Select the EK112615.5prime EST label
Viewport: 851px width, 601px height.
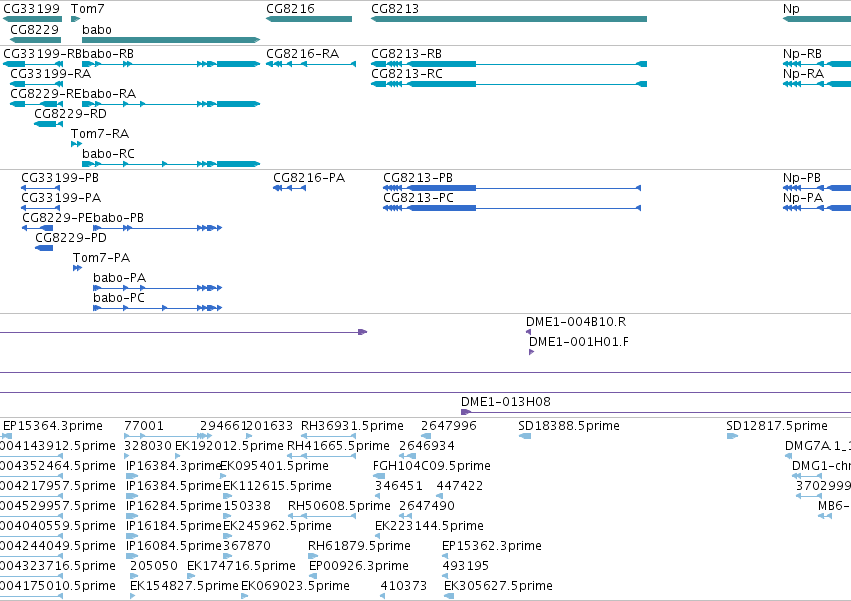(277, 486)
